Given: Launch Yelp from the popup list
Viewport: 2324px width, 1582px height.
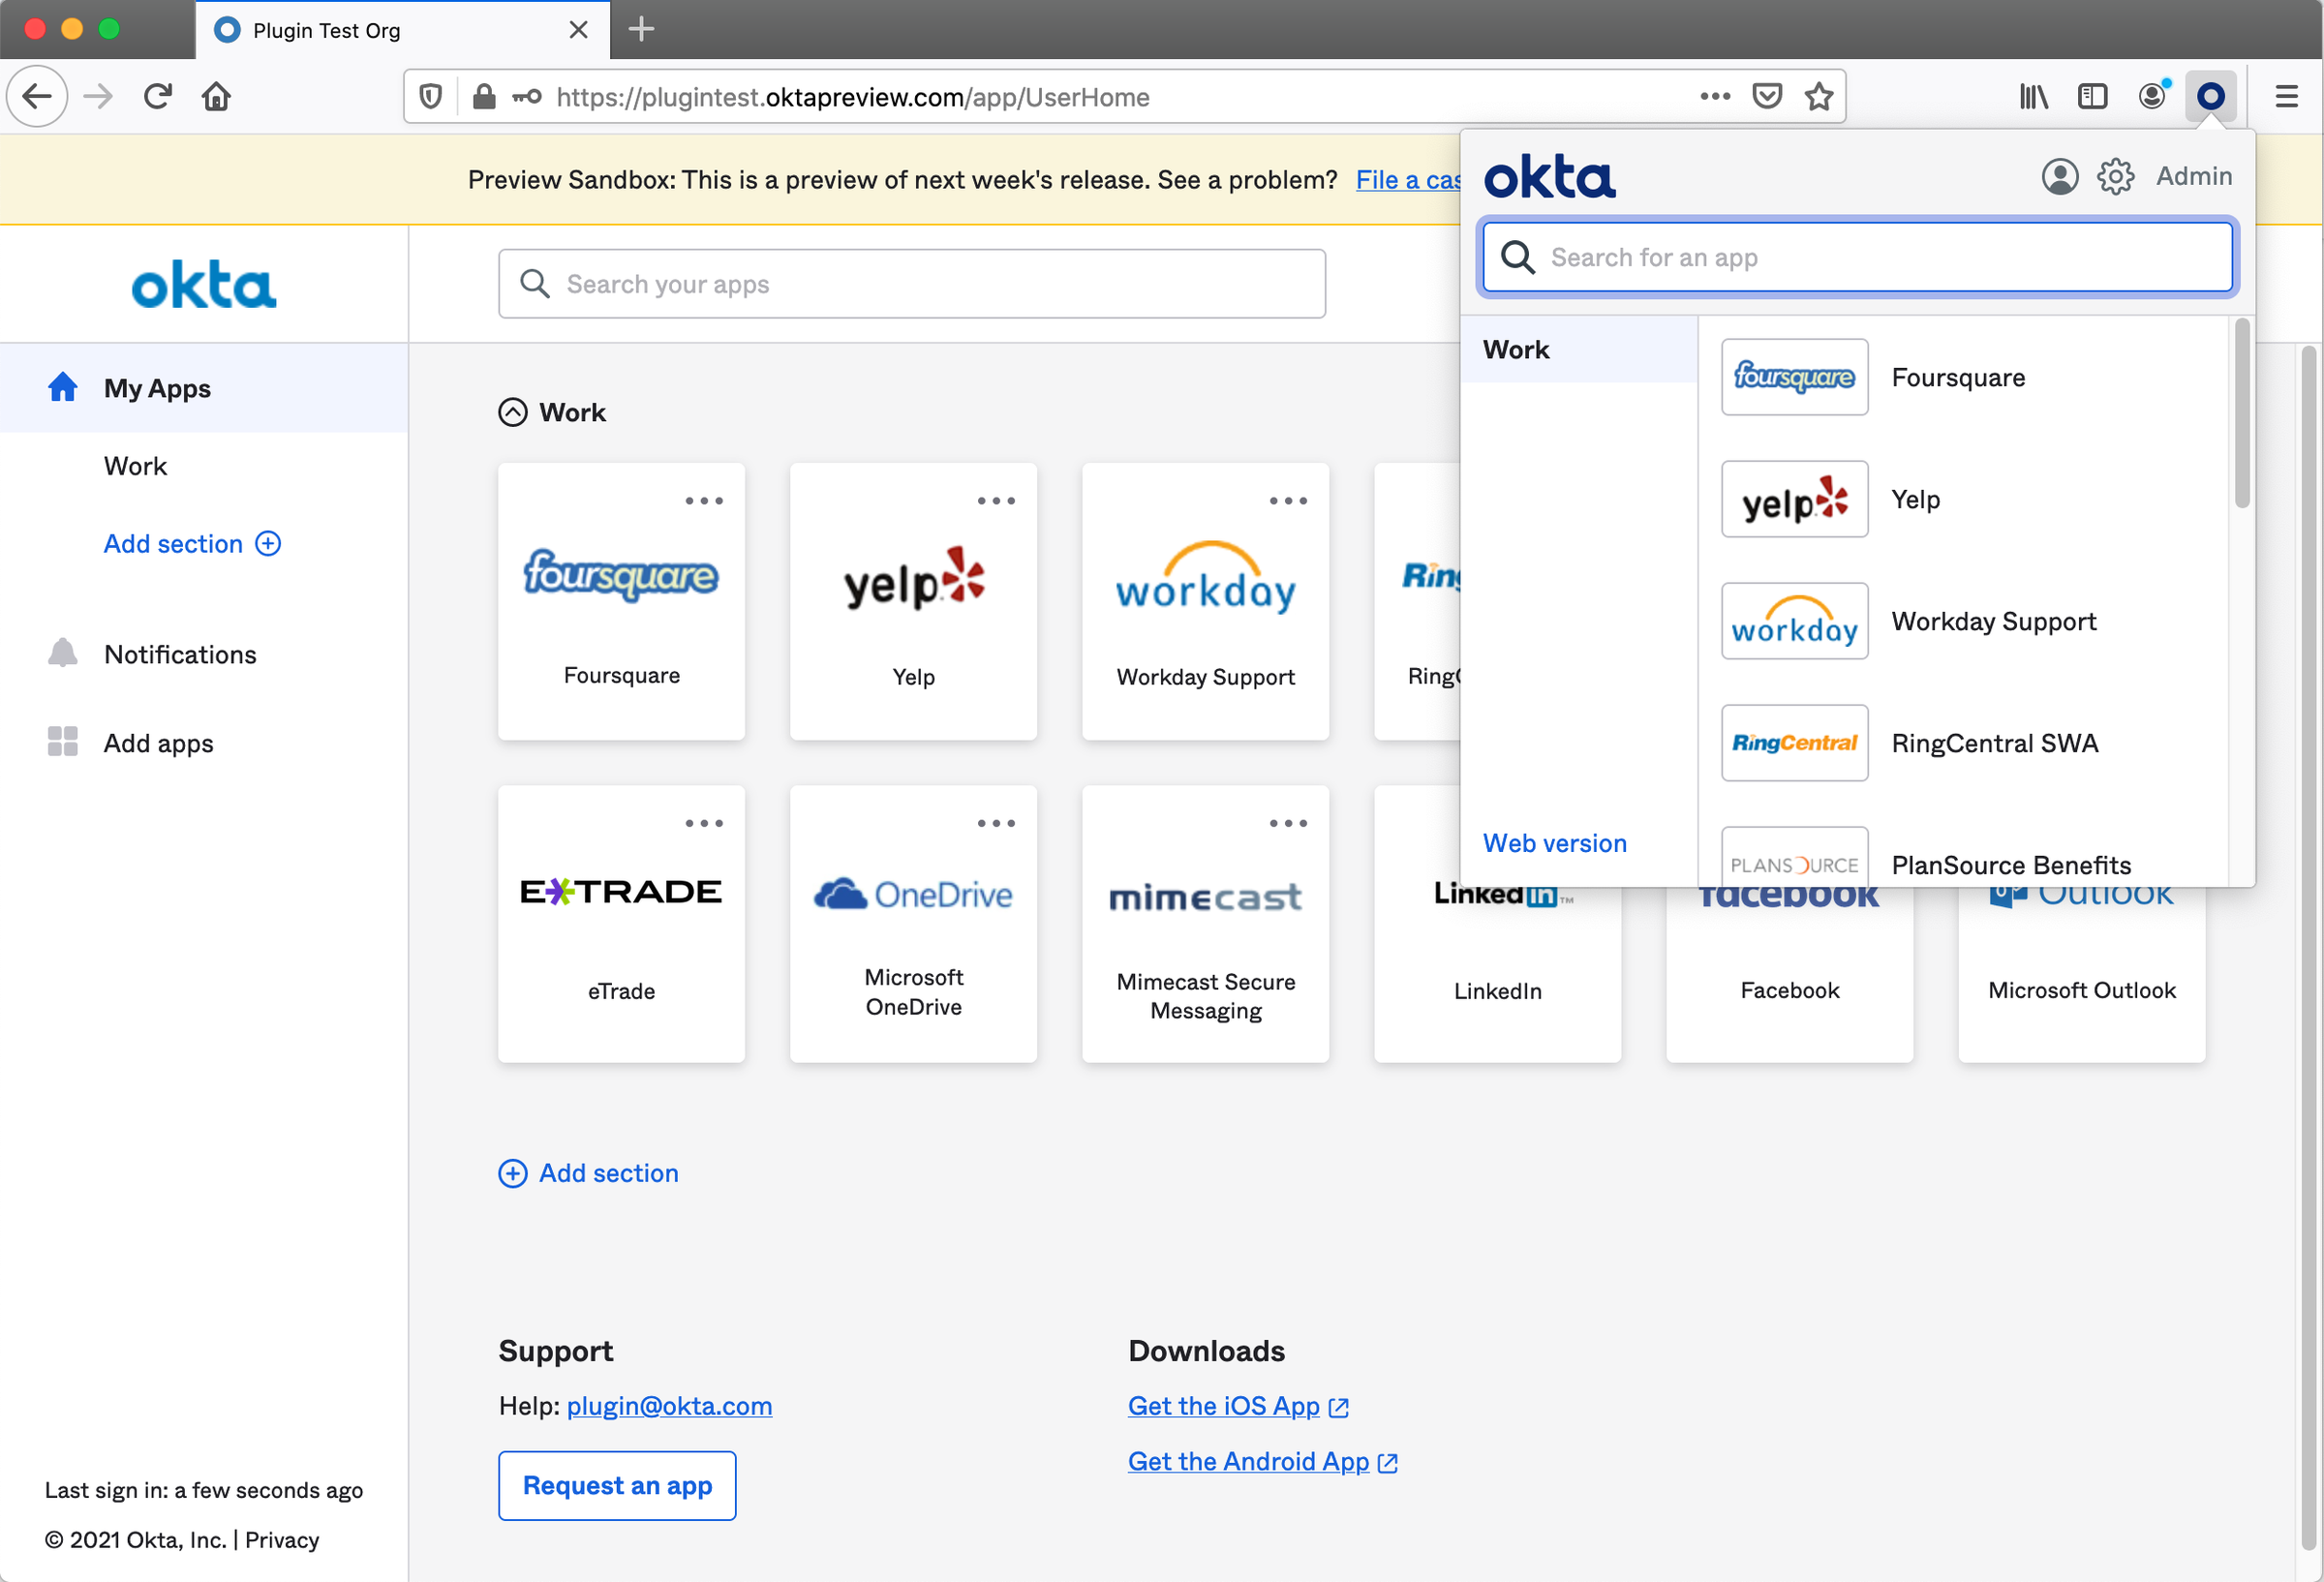Looking at the screenshot, I should [1965, 499].
